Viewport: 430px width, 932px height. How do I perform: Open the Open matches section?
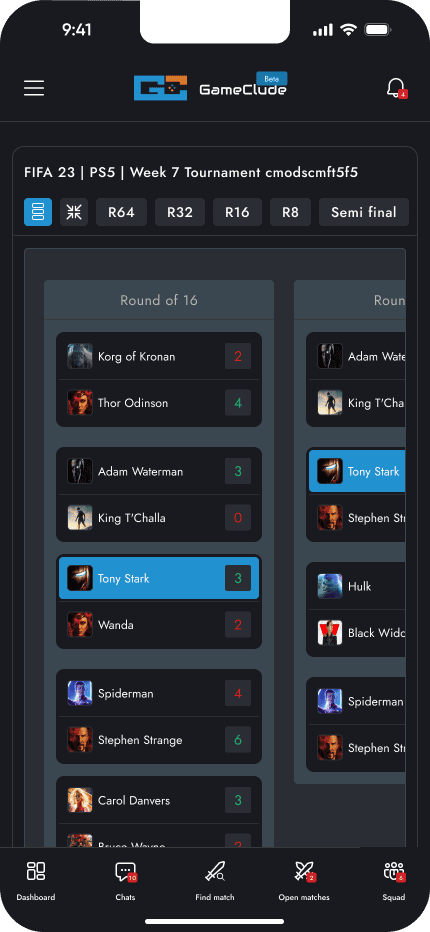tap(304, 882)
